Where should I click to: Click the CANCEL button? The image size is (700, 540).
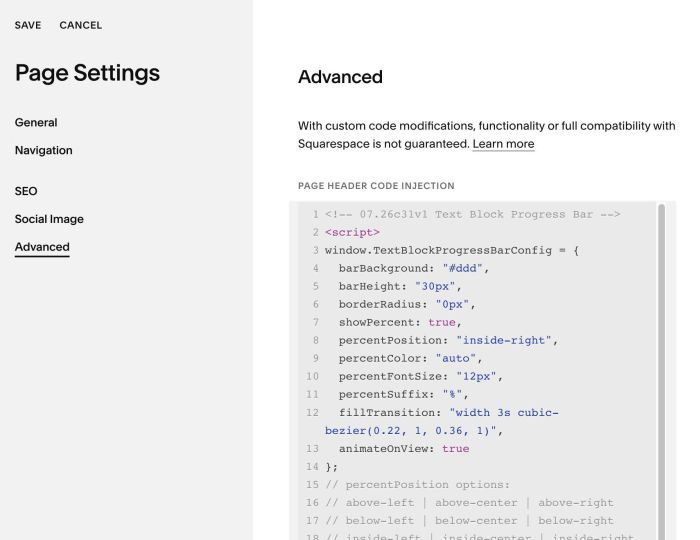(x=81, y=25)
